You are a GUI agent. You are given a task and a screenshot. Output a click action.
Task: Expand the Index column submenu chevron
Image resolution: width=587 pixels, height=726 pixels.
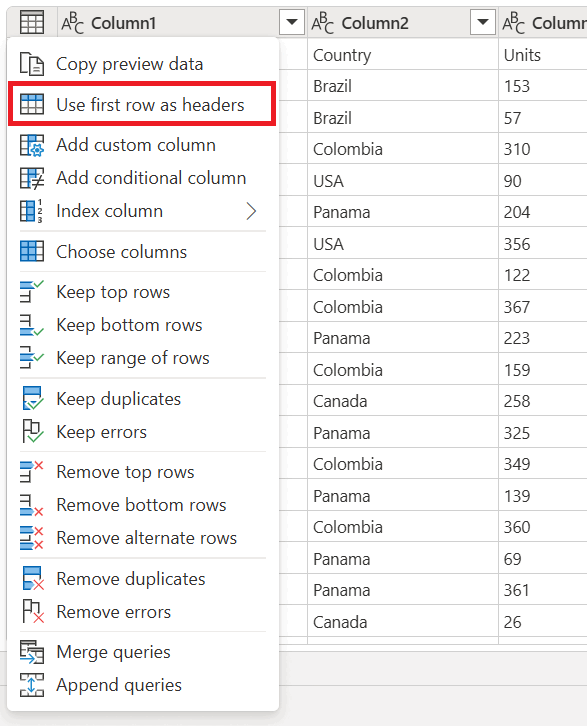tap(251, 211)
